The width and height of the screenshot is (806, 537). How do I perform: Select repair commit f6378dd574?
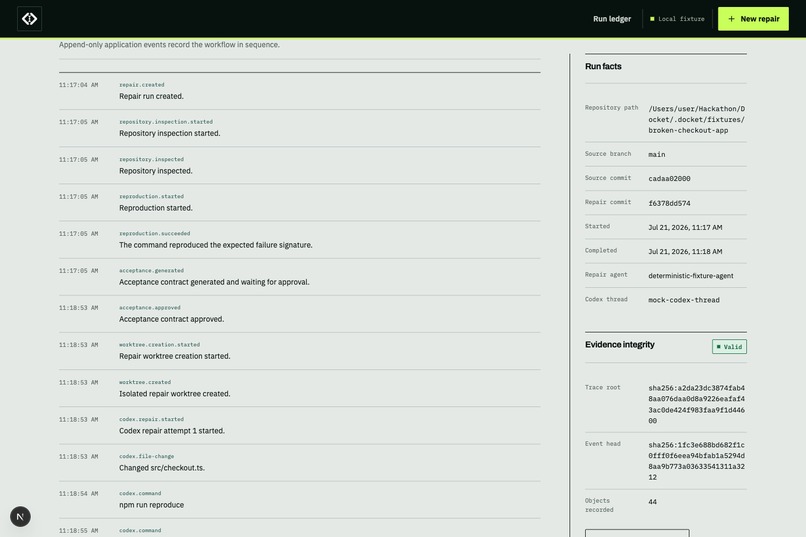pos(669,203)
